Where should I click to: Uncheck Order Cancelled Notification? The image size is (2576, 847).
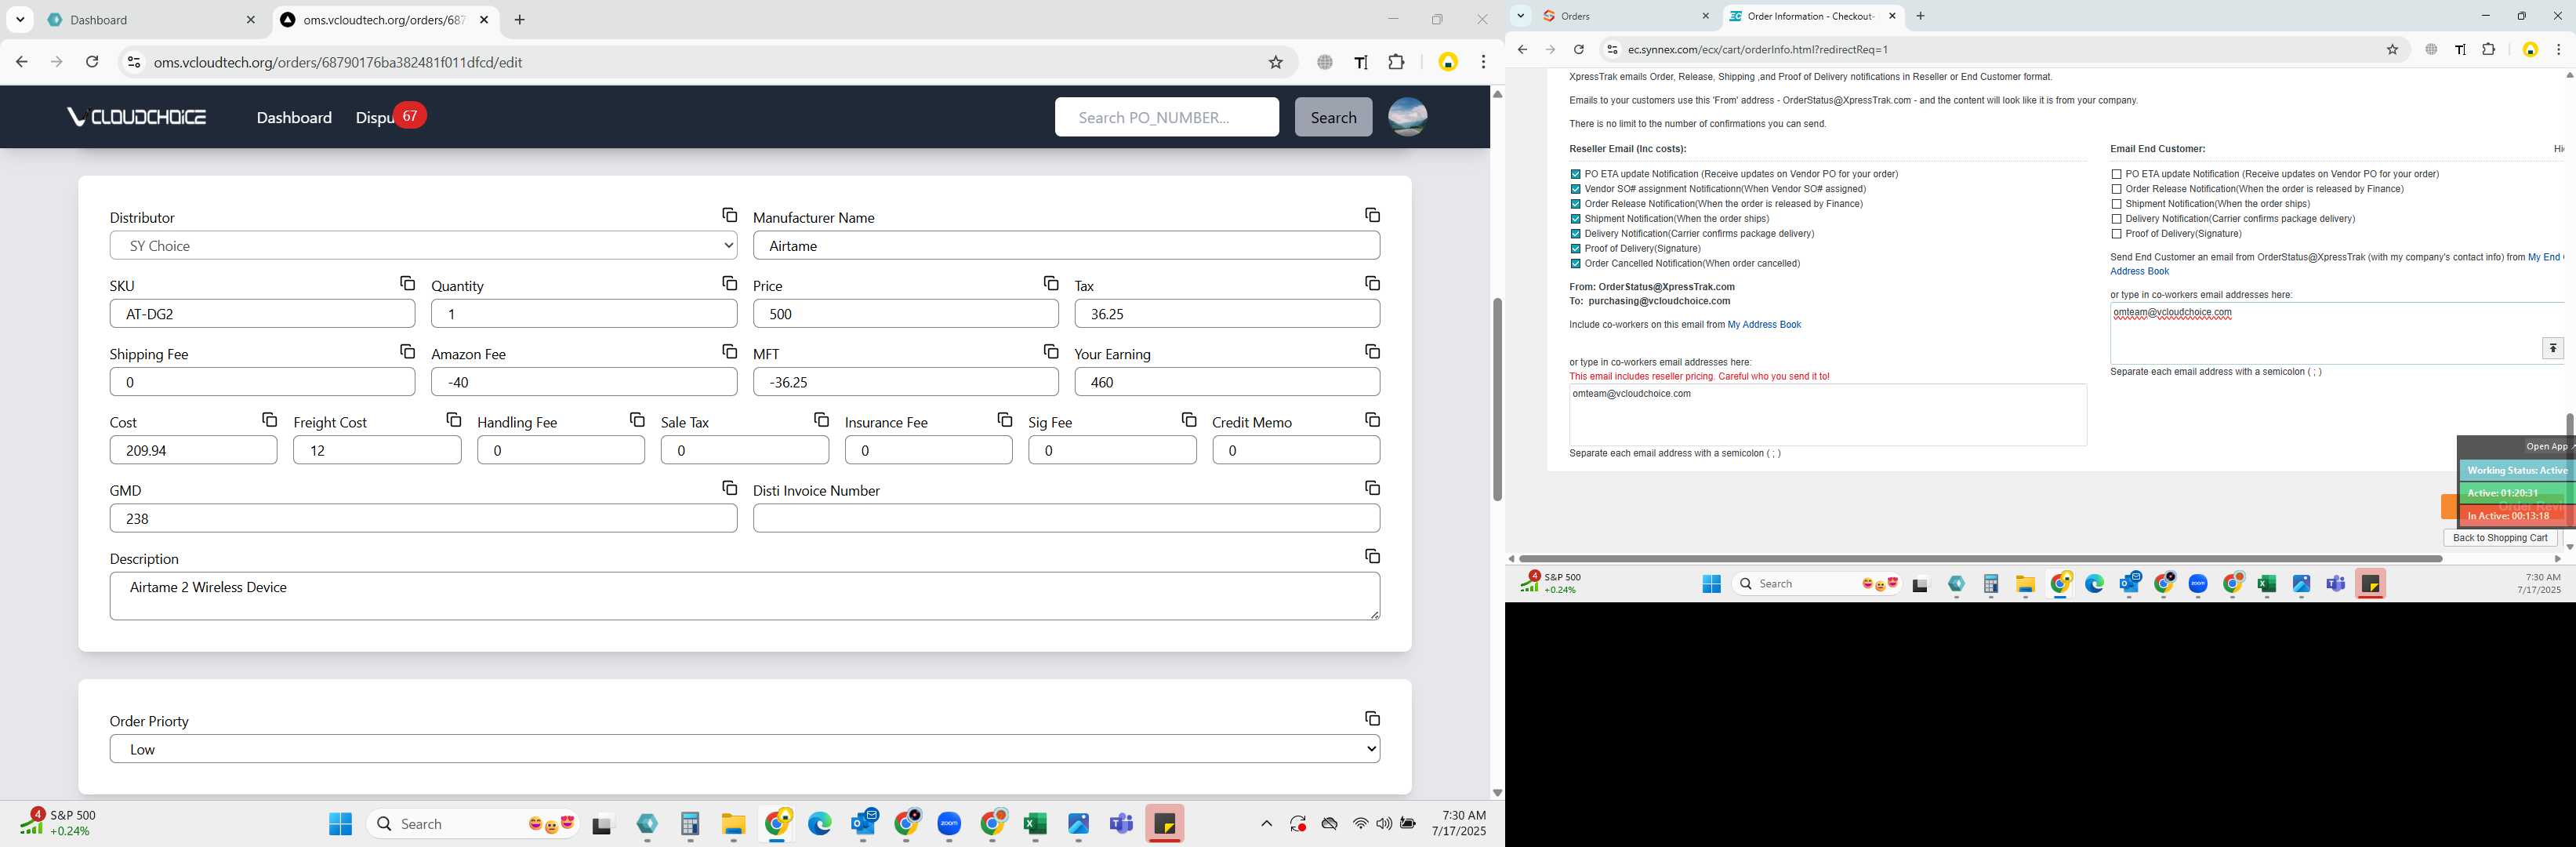coord(1575,264)
